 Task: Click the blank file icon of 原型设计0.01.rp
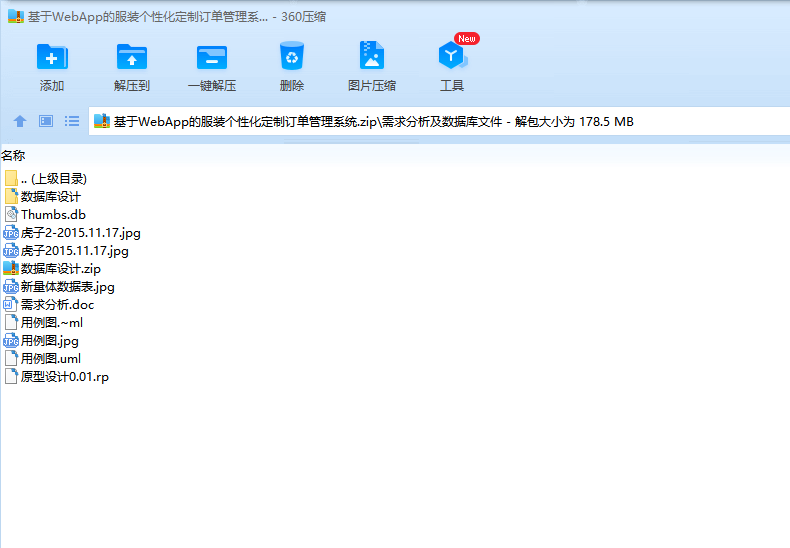point(11,377)
